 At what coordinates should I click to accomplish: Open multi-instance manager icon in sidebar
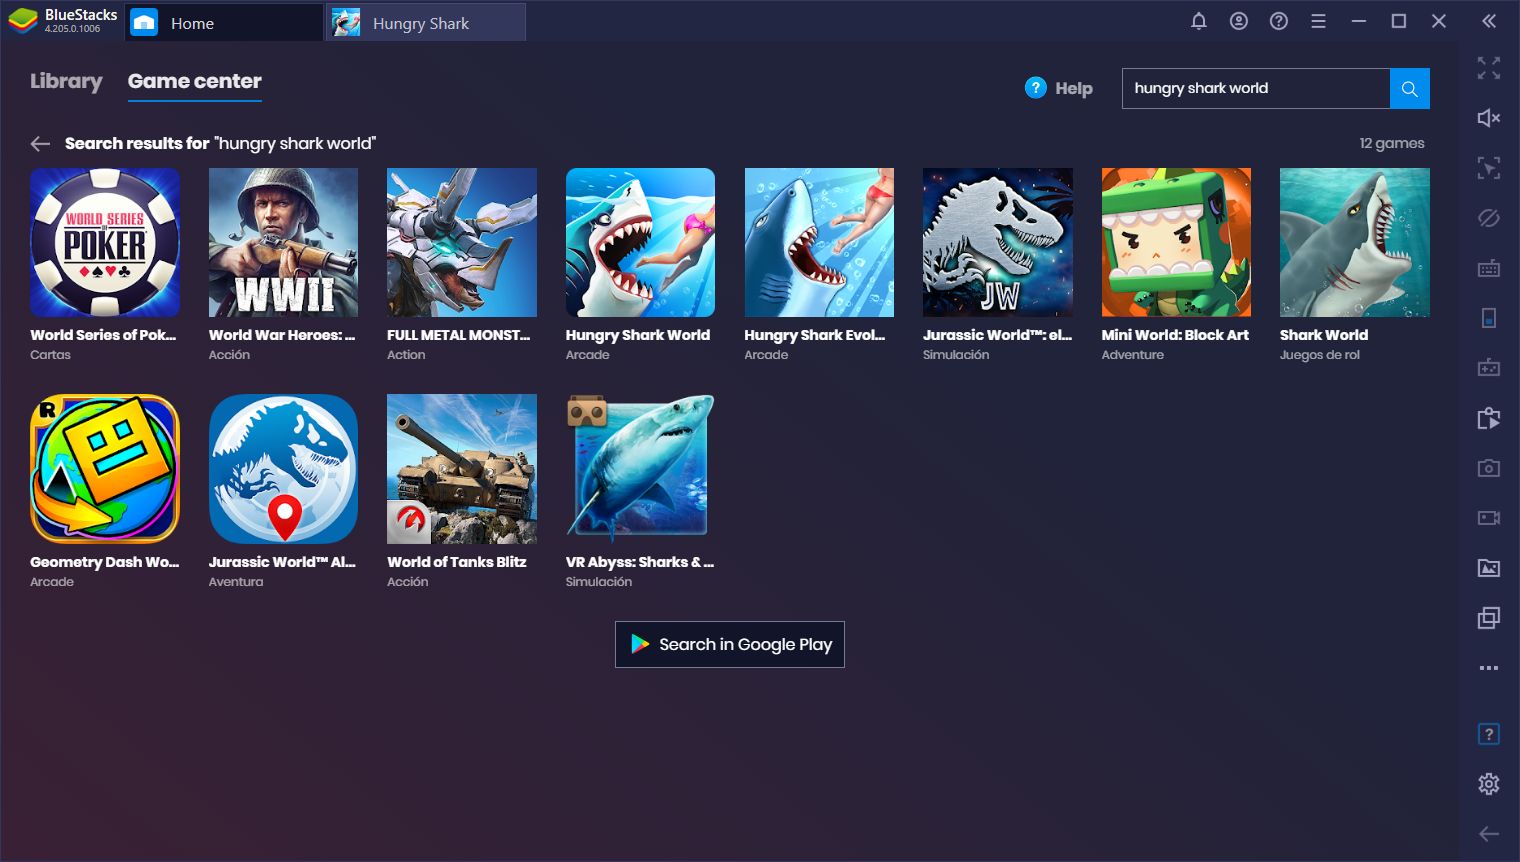point(1489,618)
